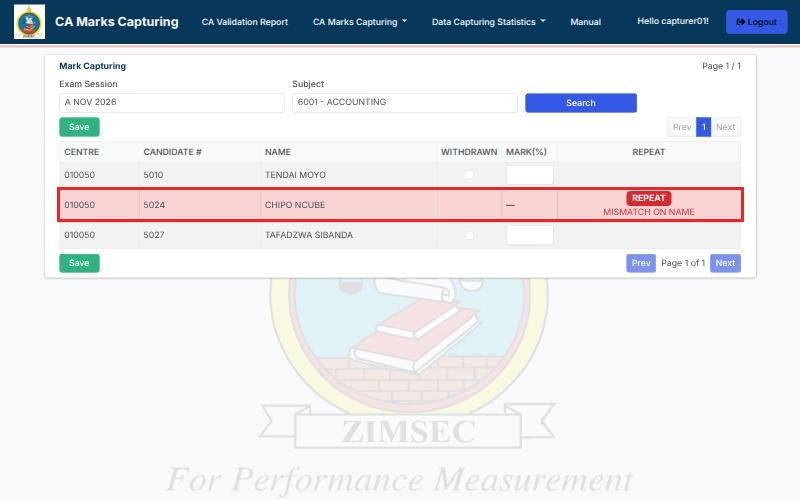Image resolution: width=800 pixels, height=500 pixels.
Task: Focus the mark field for Tafadzwa Sibanda
Action: 530,235
